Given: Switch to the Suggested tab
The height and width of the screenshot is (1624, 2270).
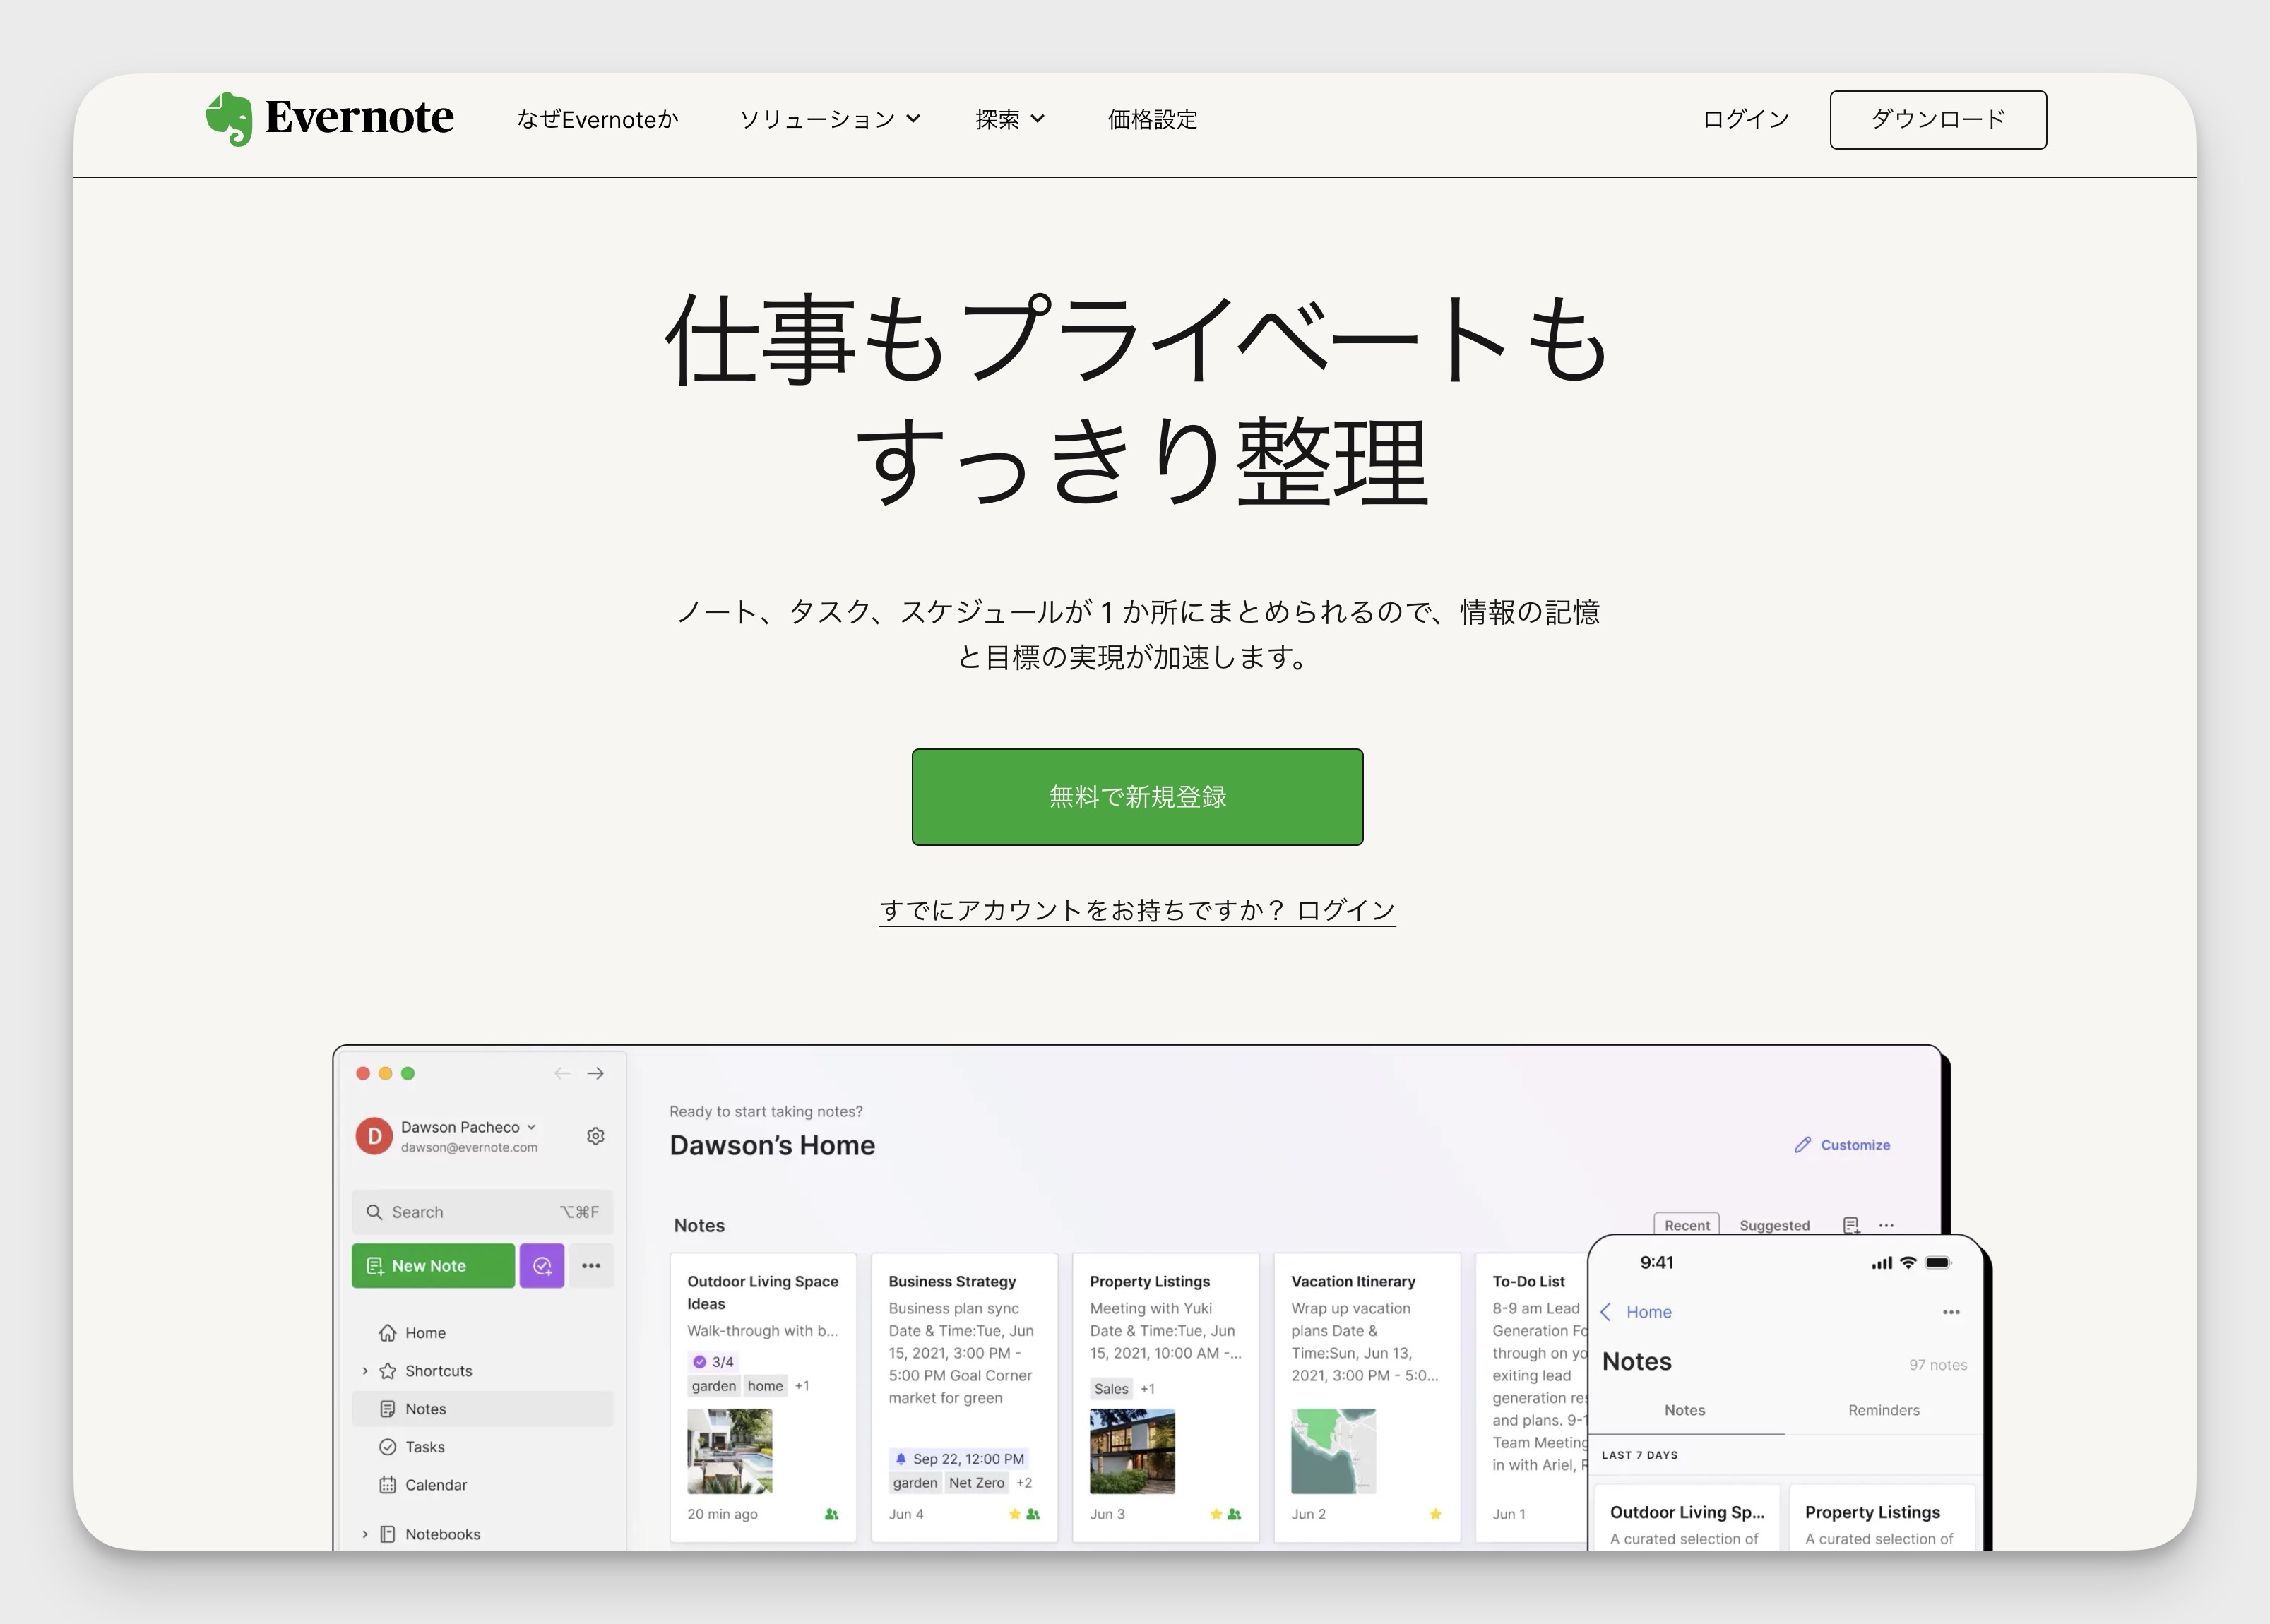Looking at the screenshot, I should (x=1774, y=1225).
